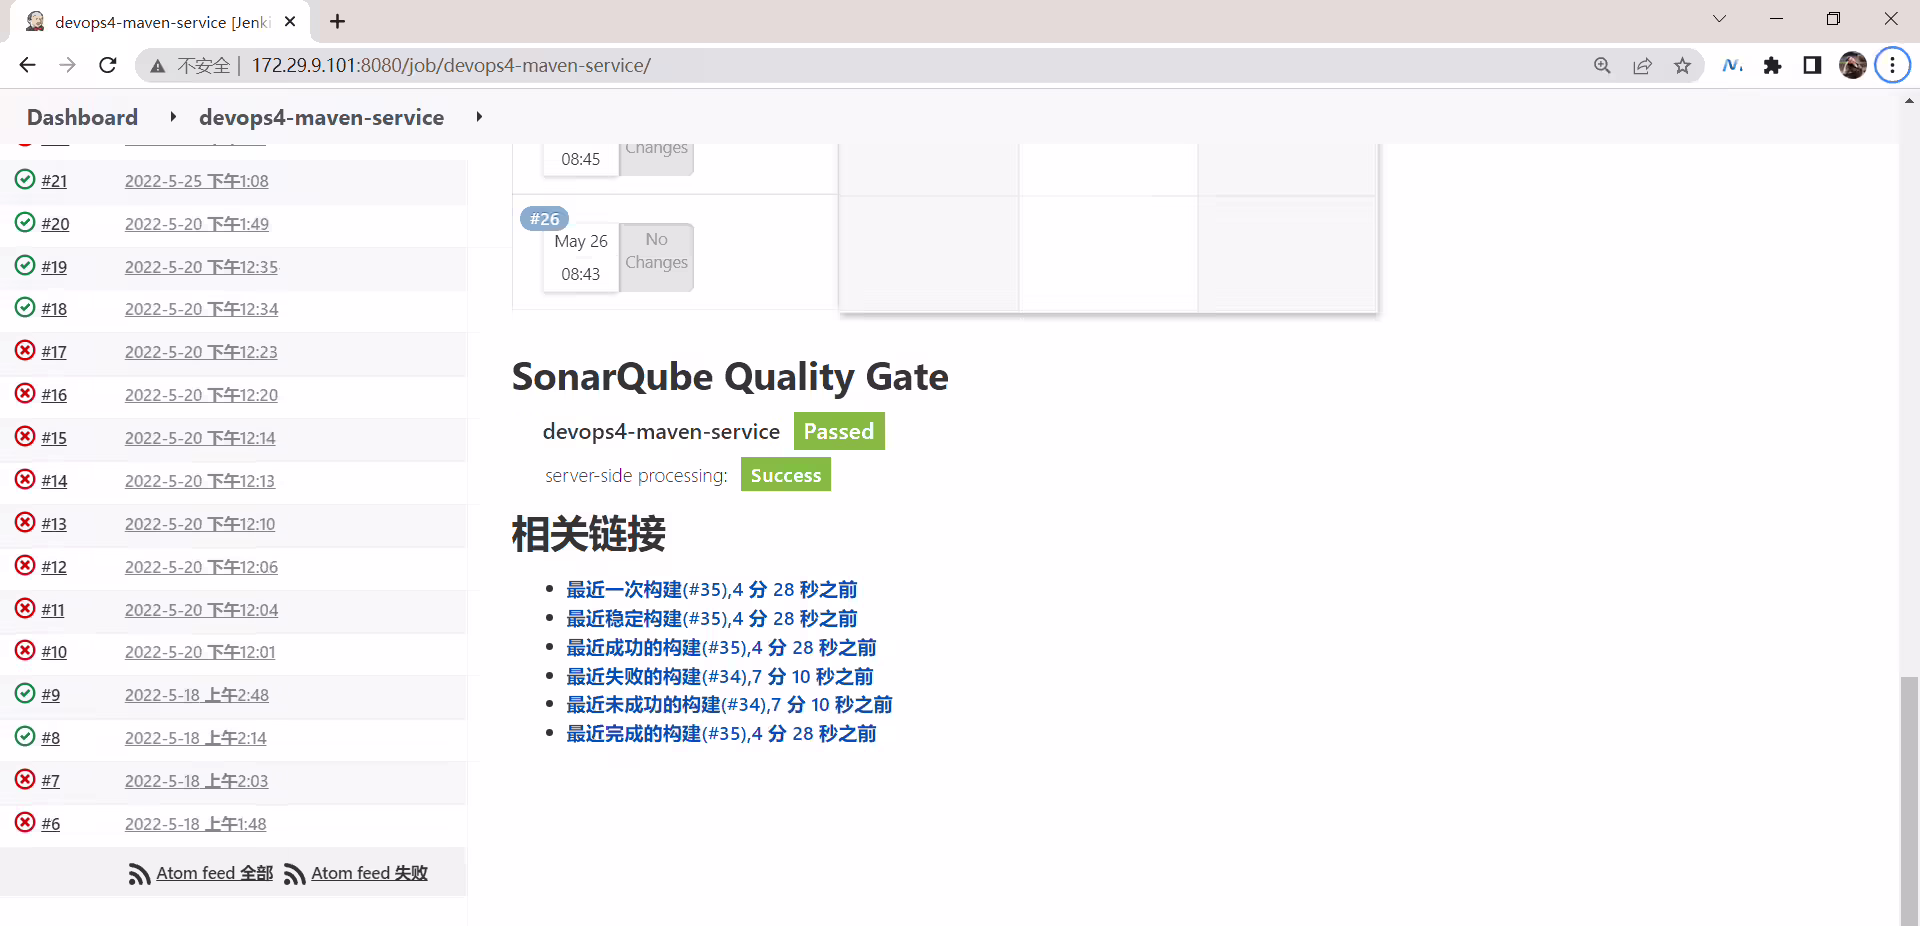Open build #21 link
The width and height of the screenshot is (1920, 926).
point(54,181)
